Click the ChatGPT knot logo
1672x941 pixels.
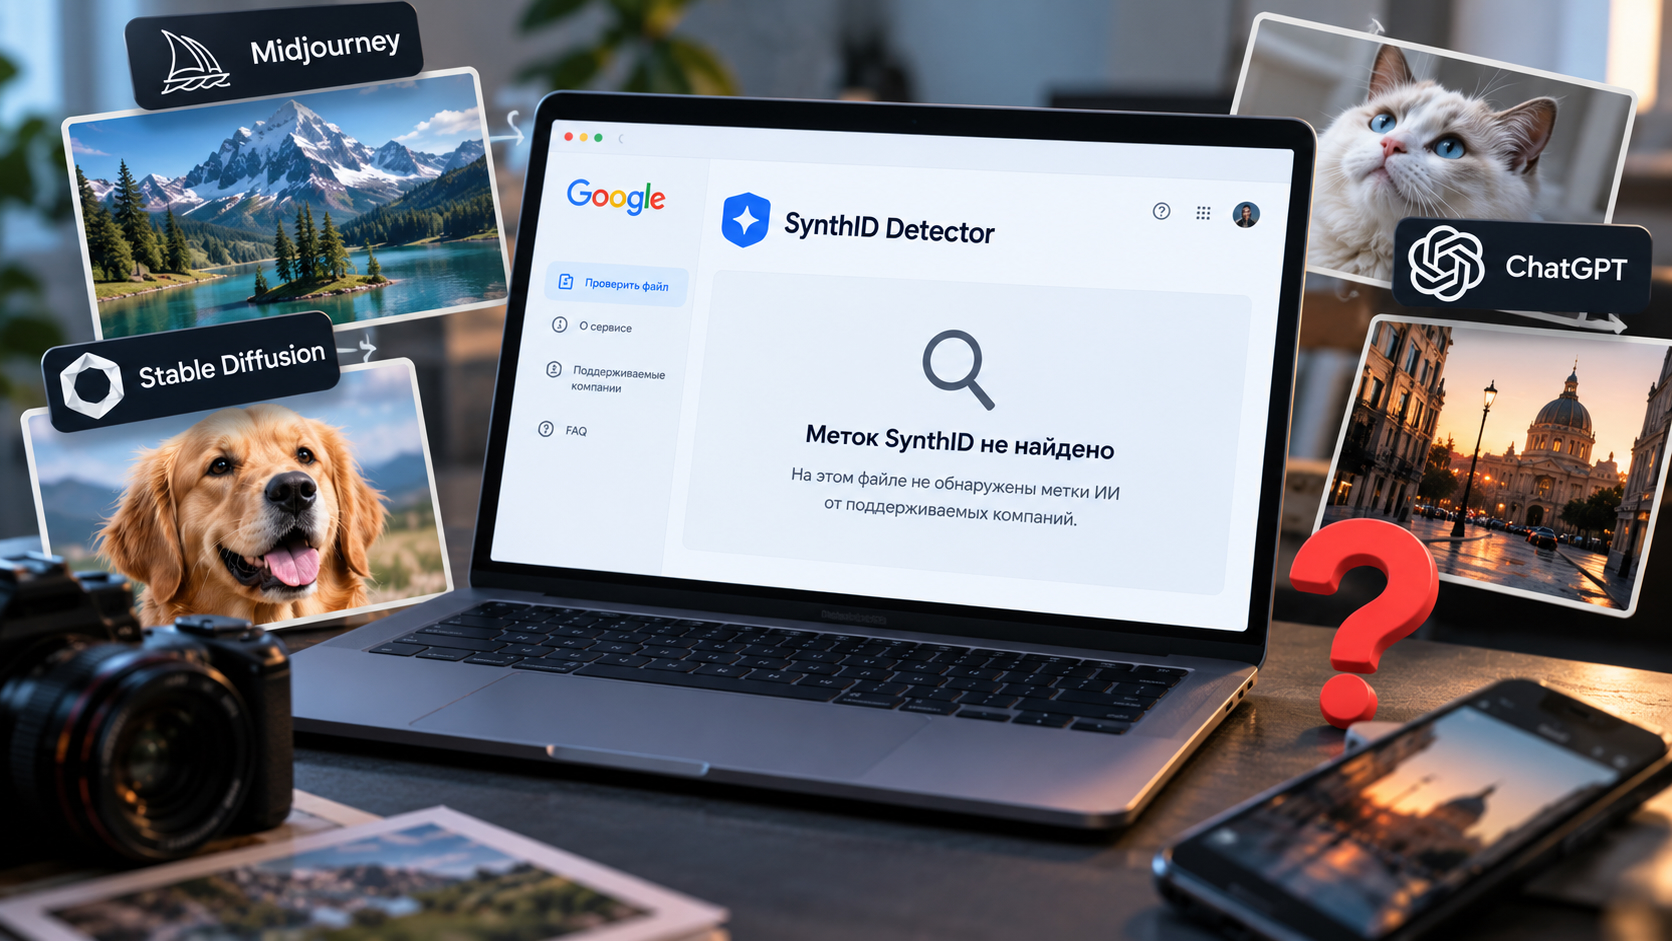pyautogui.click(x=1446, y=264)
